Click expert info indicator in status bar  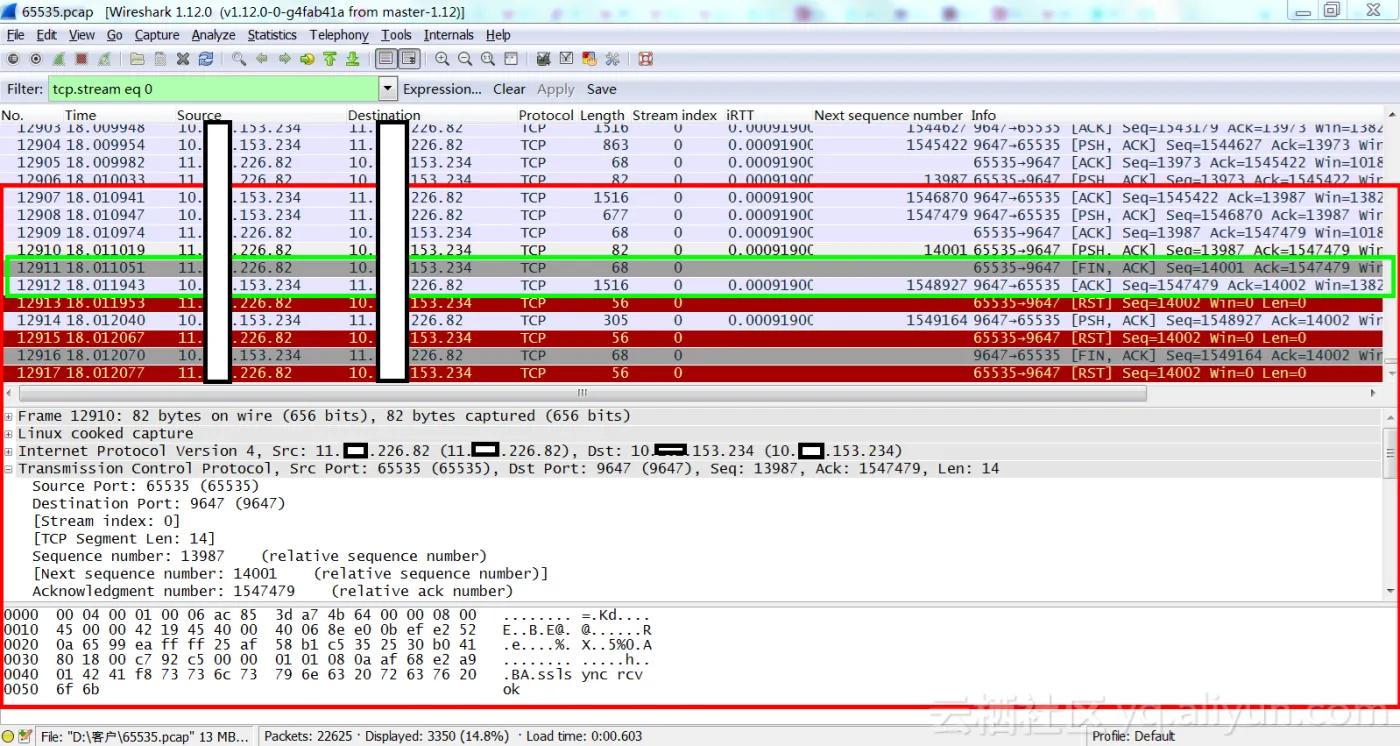(x=10, y=736)
